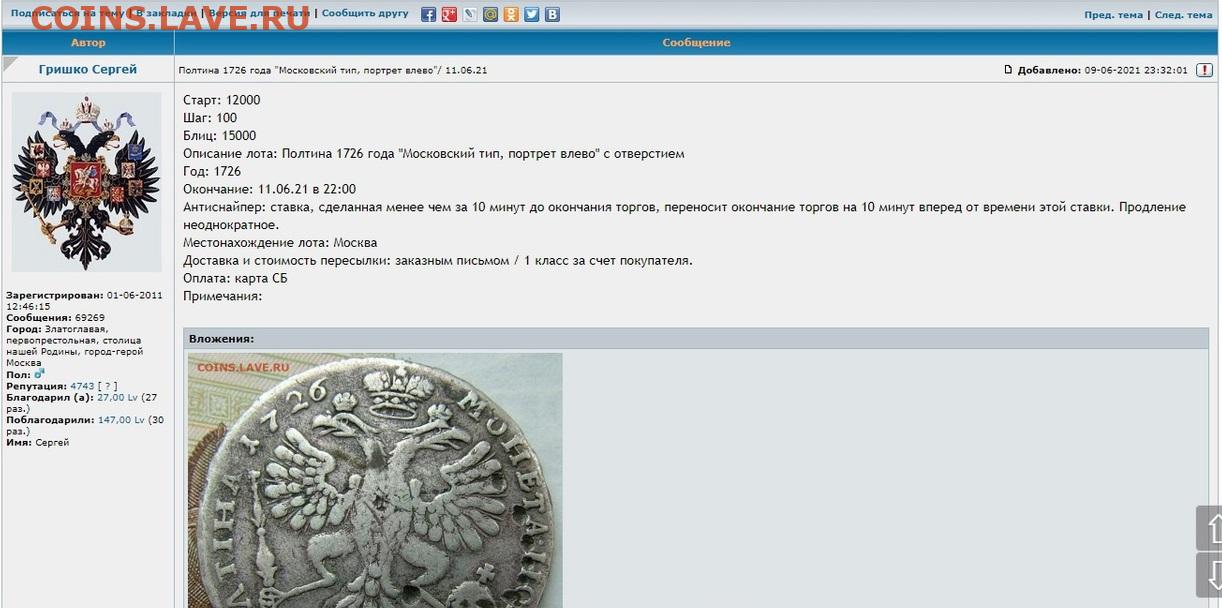This screenshot has height=608, width=1222.
Task: Share topic on Facebook
Action: pyautogui.click(x=429, y=14)
